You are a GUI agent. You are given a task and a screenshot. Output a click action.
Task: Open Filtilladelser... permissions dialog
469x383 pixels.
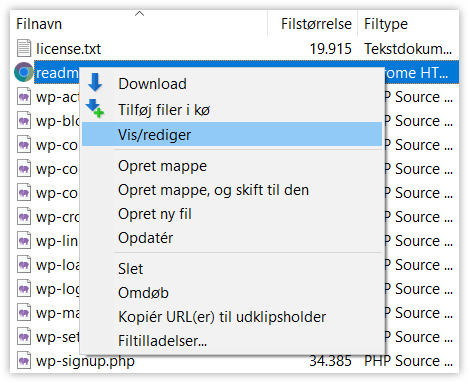tap(162, 341)
